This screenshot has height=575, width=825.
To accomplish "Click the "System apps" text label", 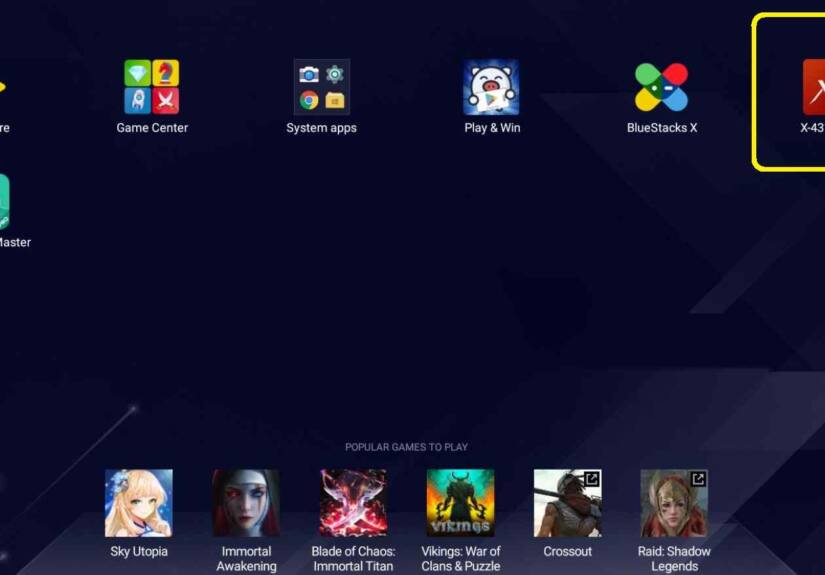I will [321, 128].
